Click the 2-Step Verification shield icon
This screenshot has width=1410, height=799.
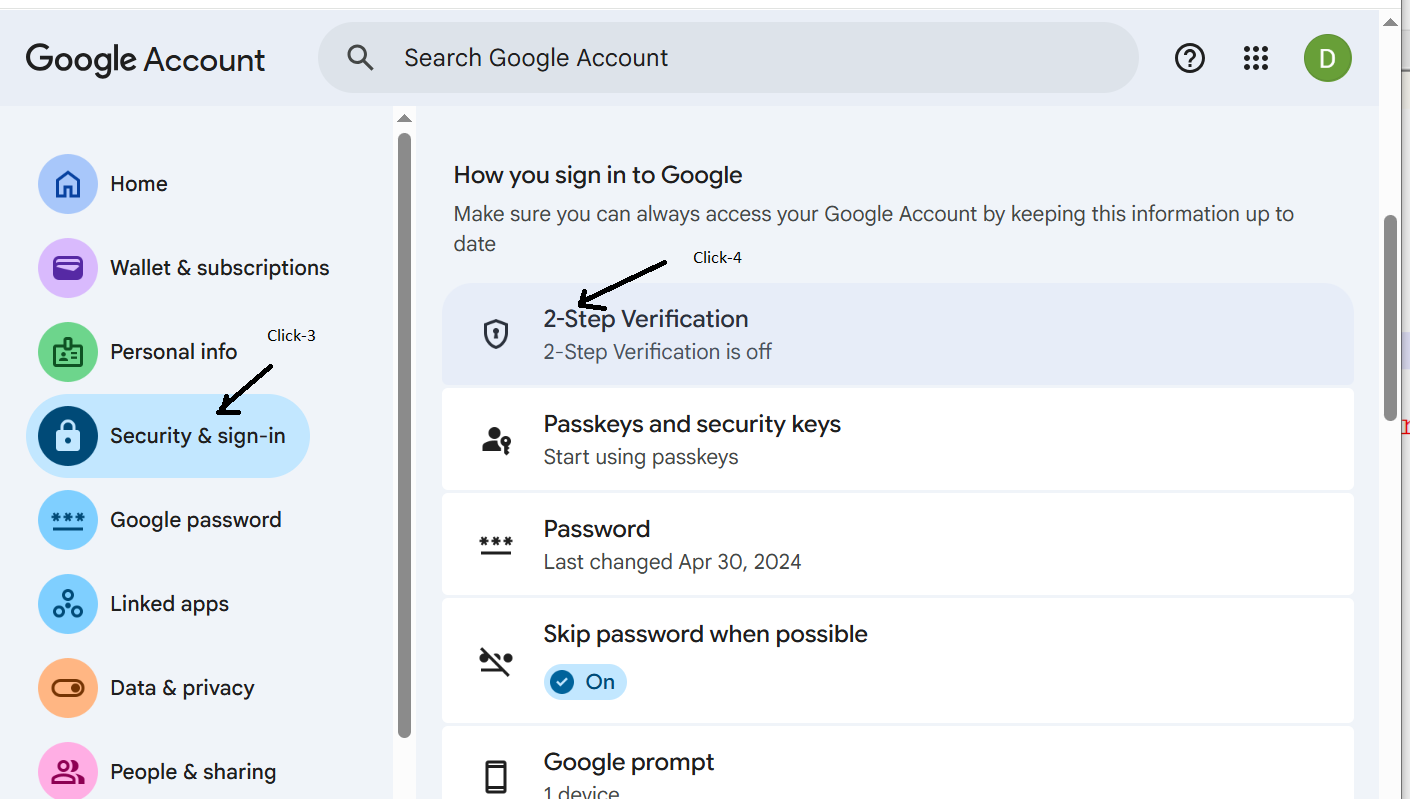tap(496, 334)
